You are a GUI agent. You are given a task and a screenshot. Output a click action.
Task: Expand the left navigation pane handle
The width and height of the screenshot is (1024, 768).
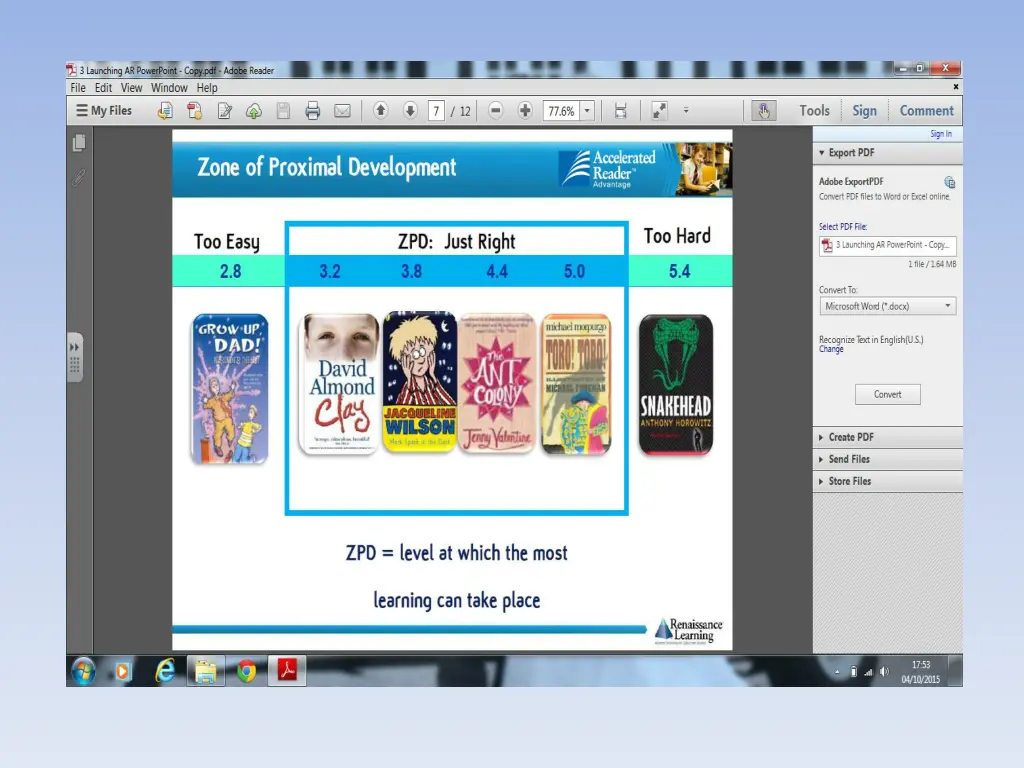[x=75, y=357]
